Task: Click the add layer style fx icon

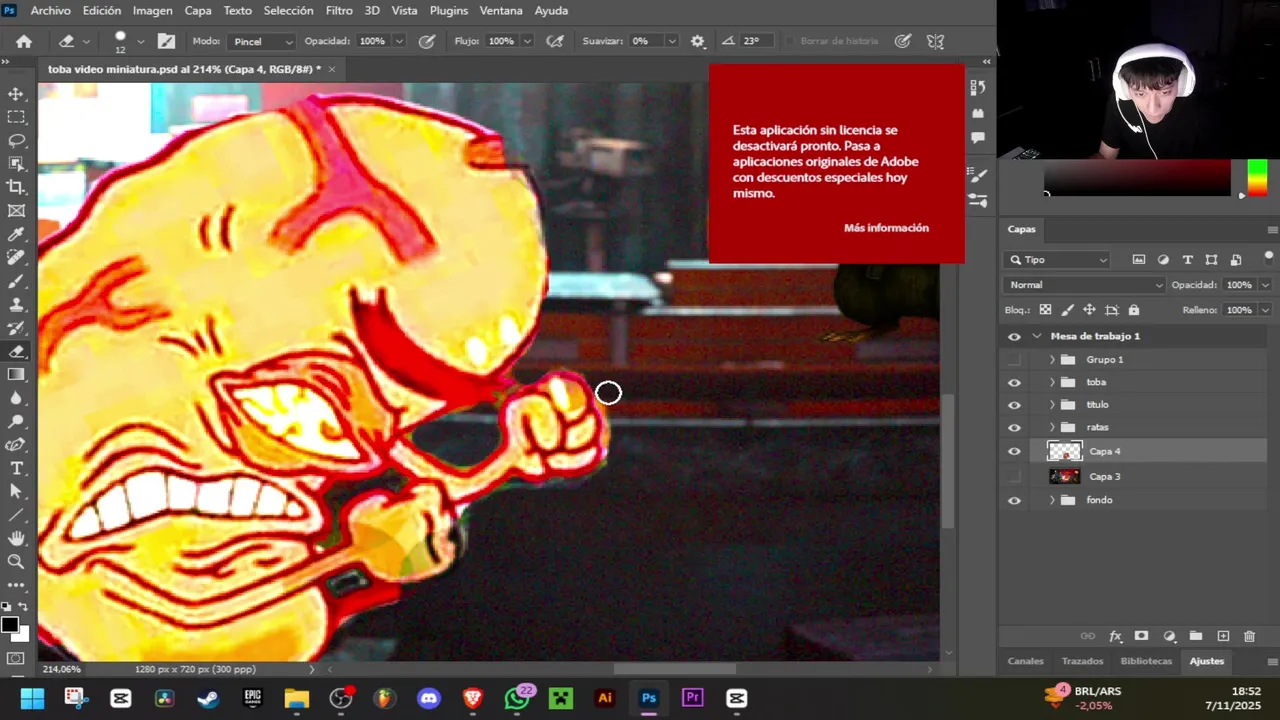Action: coord(1115,636)
